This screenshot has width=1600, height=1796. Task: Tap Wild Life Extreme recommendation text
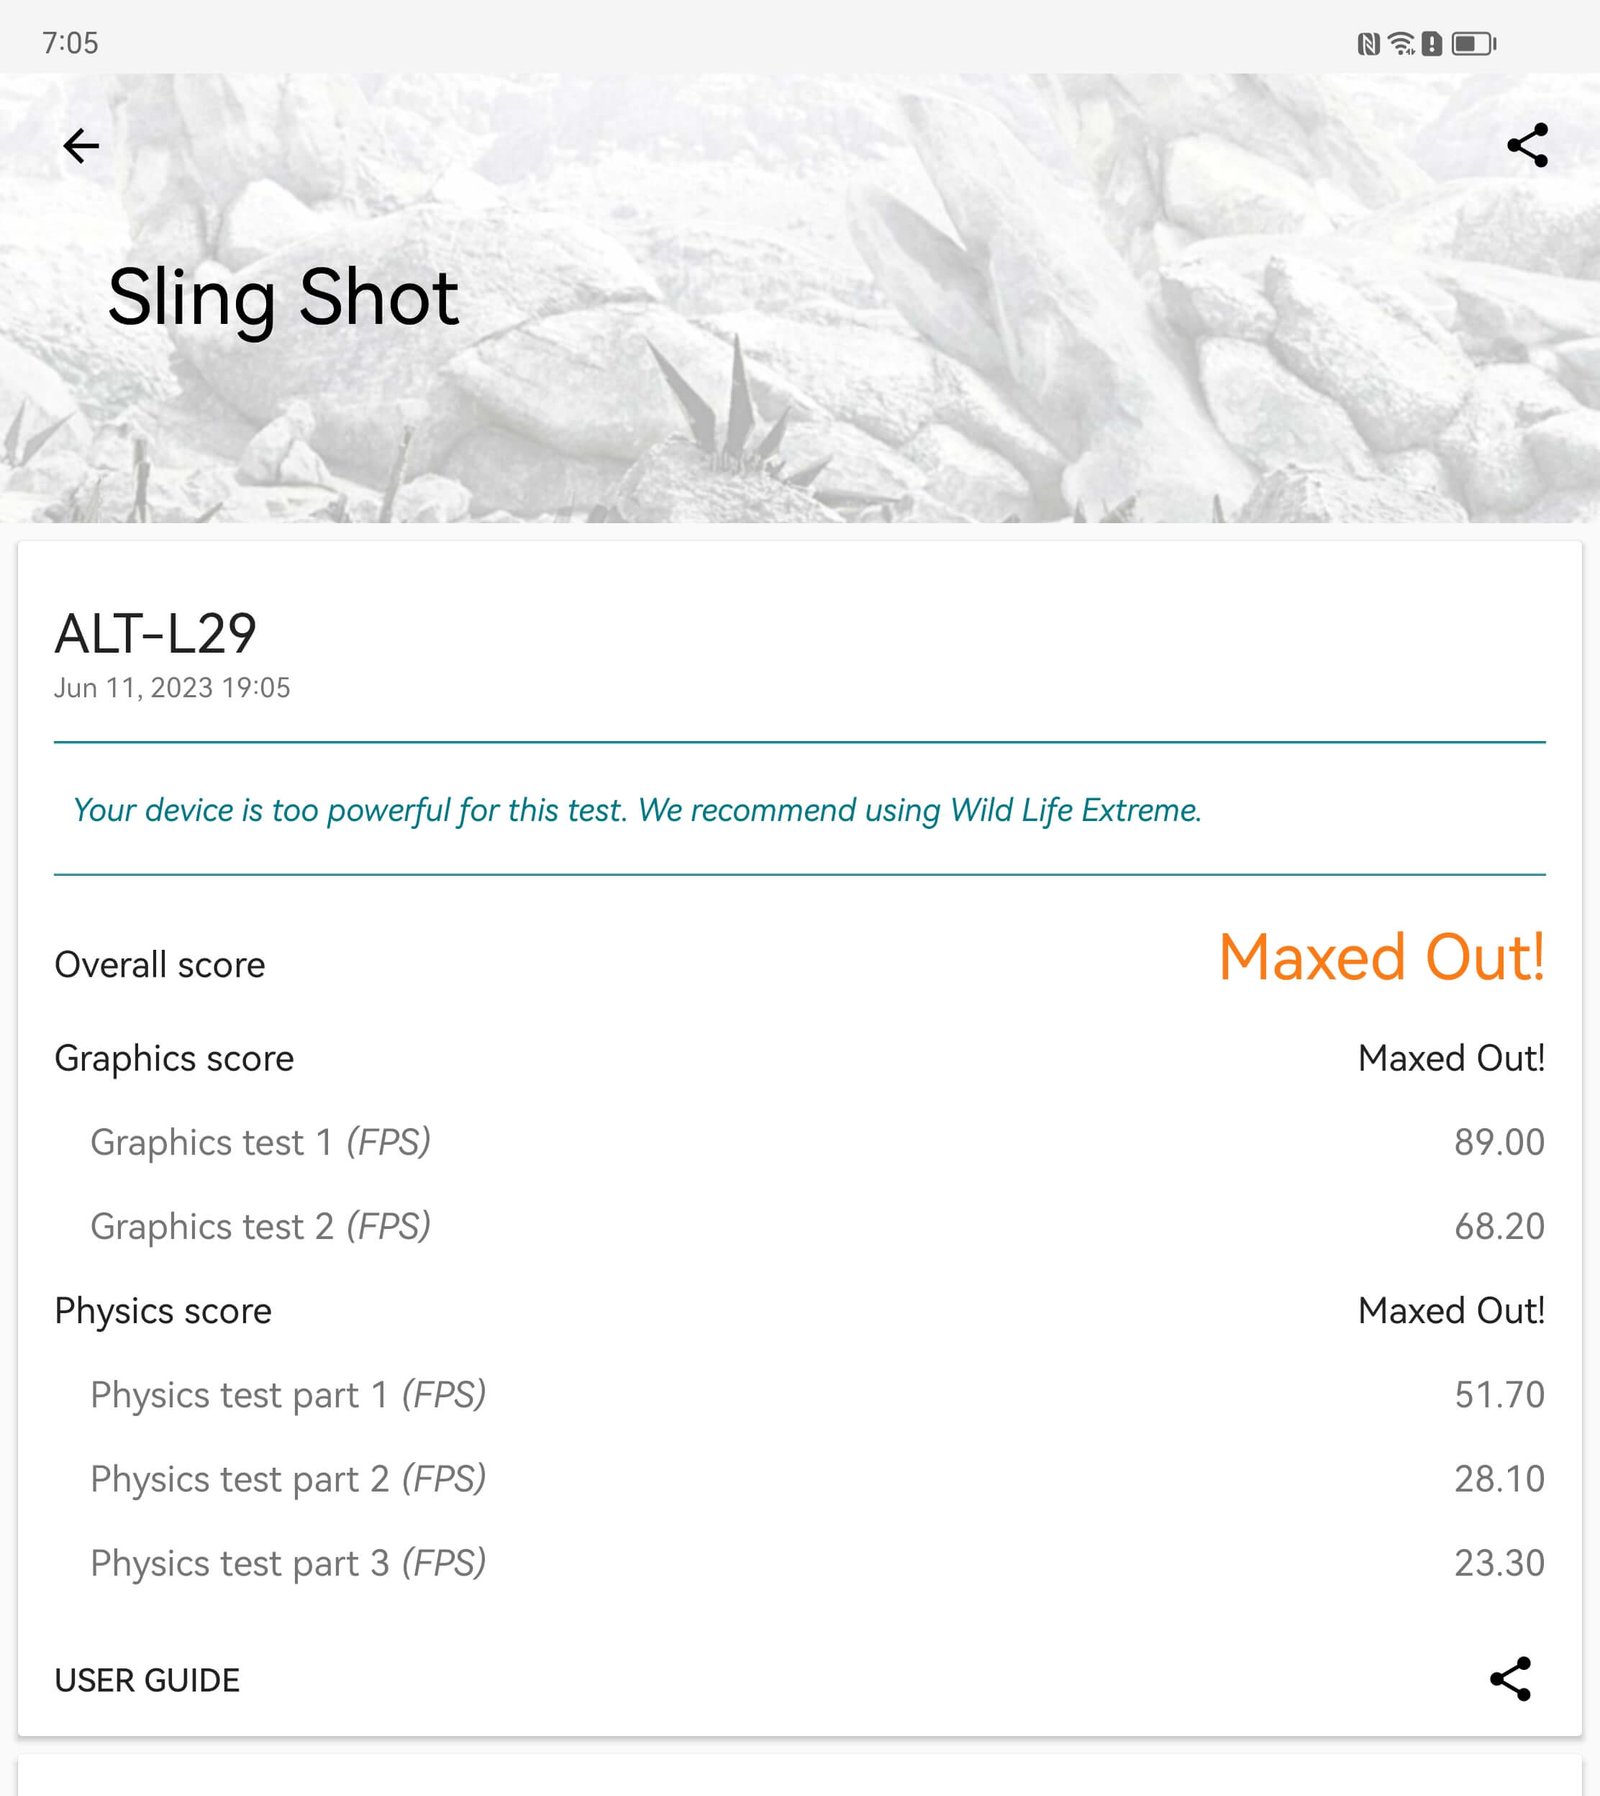637,810
